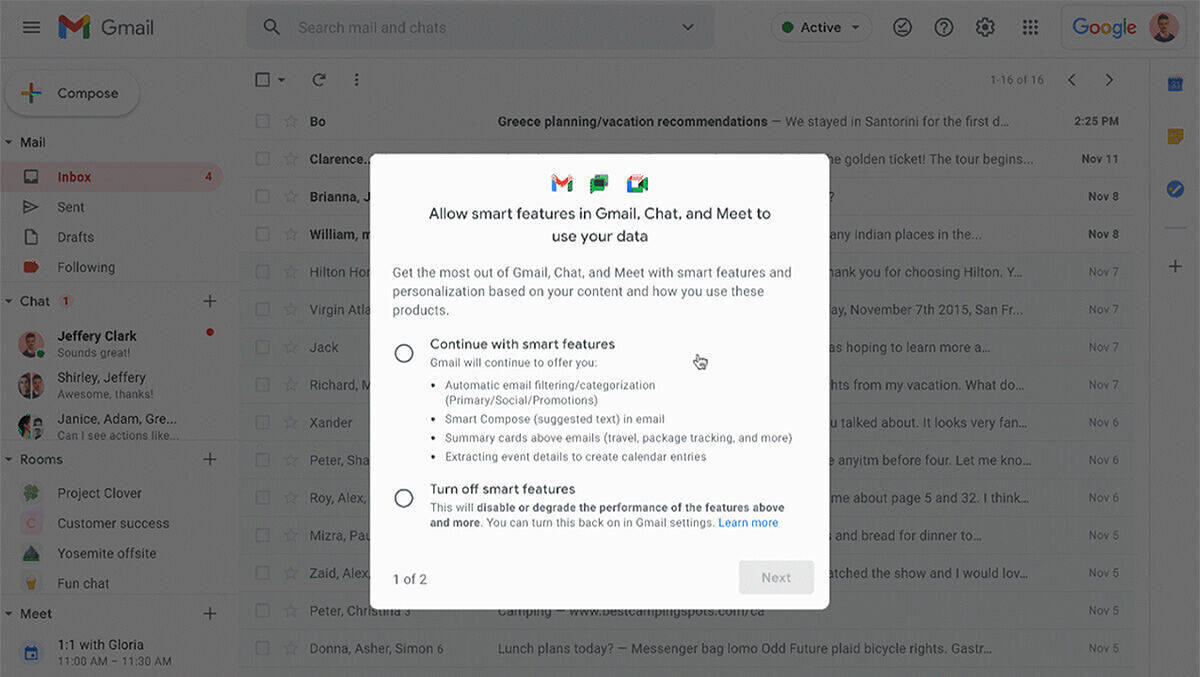Open the Tasks side panel icon
Viewport: 1200px width, 677px height.
(1176, 188)
